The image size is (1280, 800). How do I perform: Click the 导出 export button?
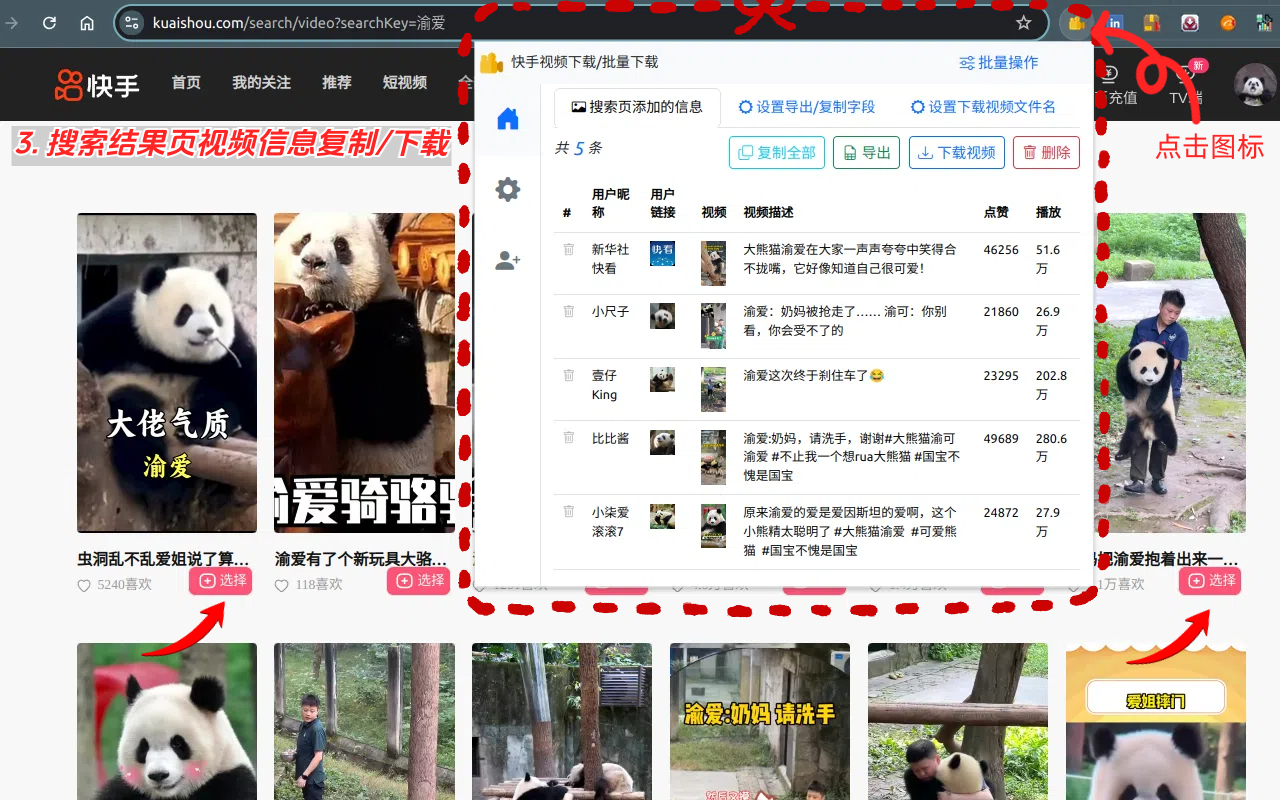coord(866,152)
